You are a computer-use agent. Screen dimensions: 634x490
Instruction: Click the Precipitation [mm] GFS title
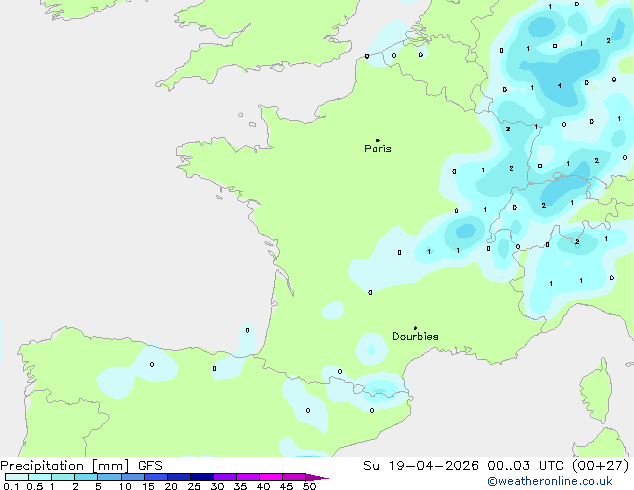click(x=81, y=466)
